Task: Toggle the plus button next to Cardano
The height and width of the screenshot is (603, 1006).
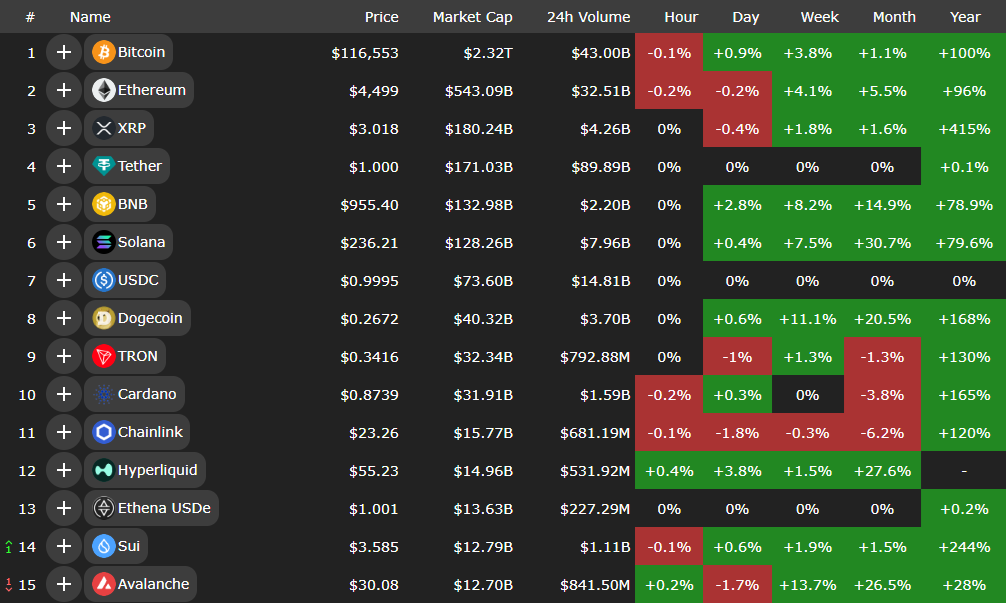Action: pos(64,394)
